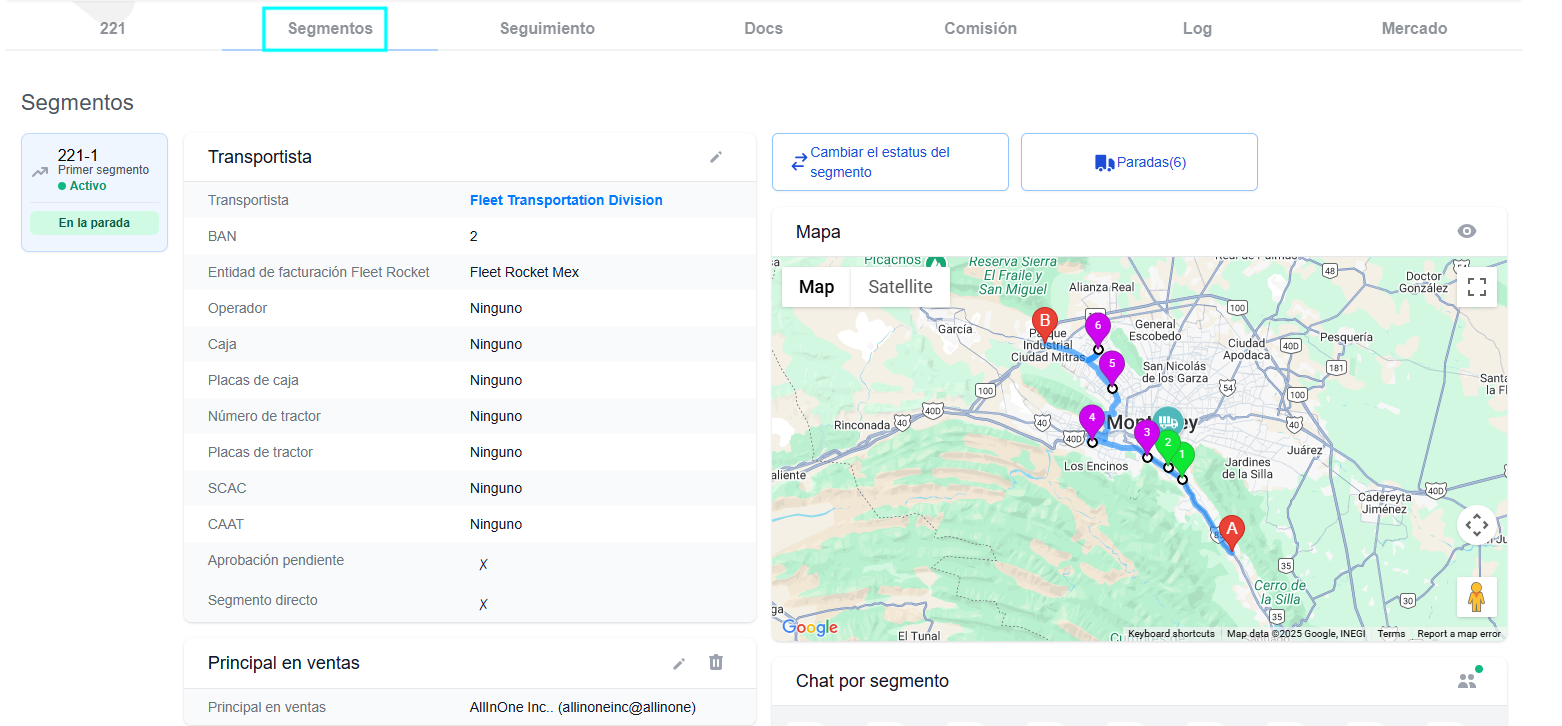Click the X mark for Segmento directo
Image resolution: width=1562 pixels, height=726 pixels.
(x=483, y=604)
